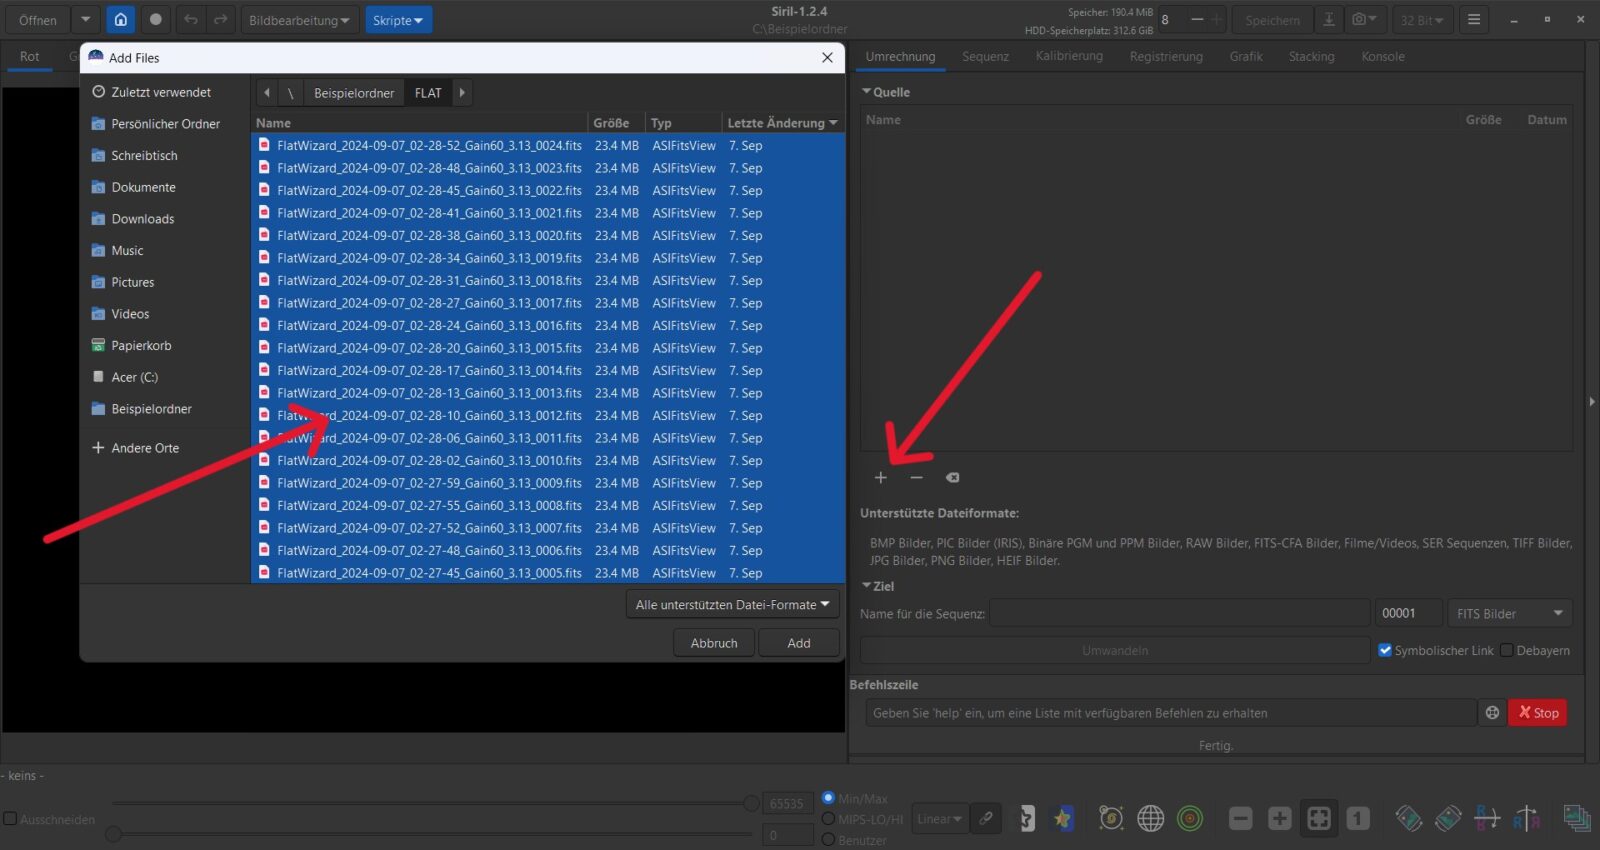The image size is (1600, 850).
Task: Clear the source list with the erase icon
Action: (x=953, y=478)
